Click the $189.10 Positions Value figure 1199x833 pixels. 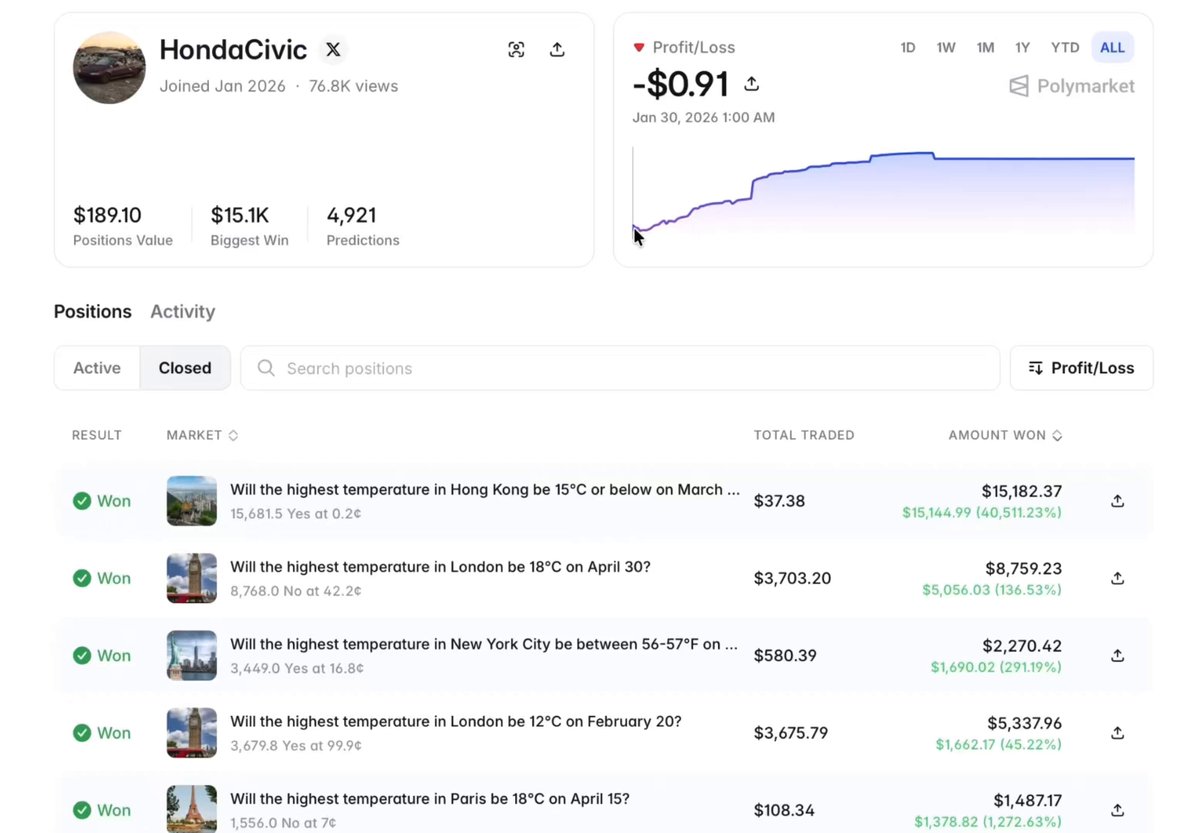pos(107,215)
